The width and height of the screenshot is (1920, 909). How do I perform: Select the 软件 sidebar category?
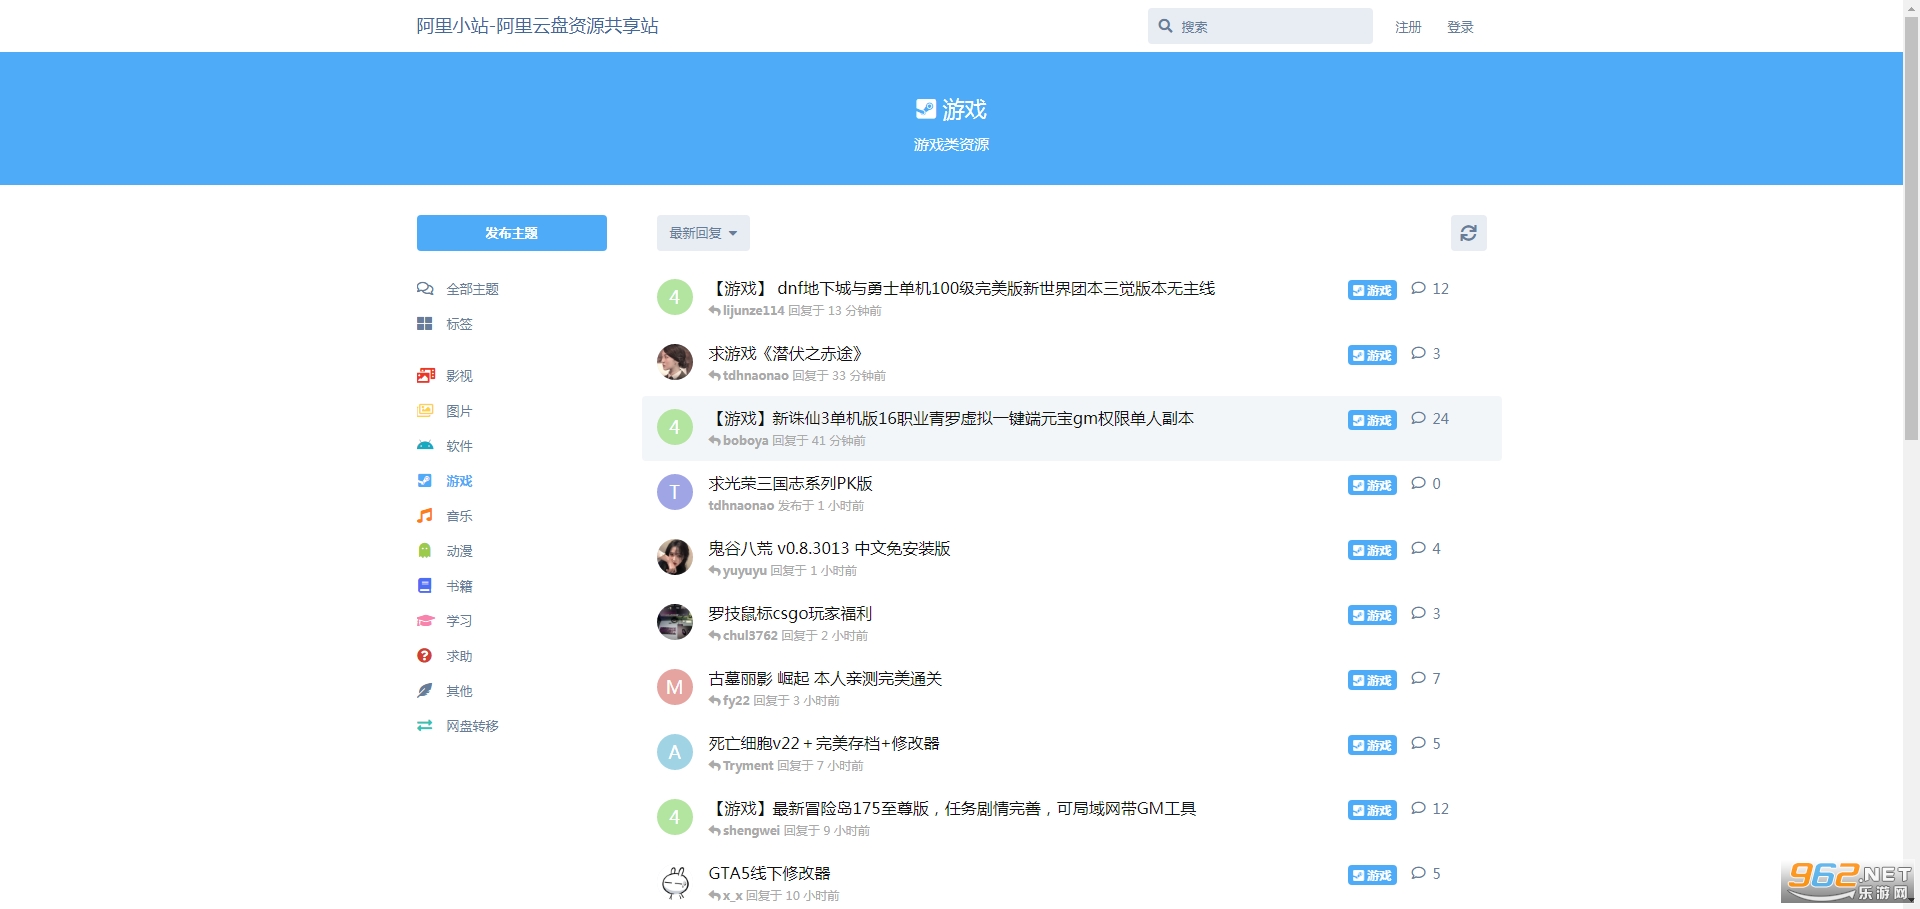(459, 446)
